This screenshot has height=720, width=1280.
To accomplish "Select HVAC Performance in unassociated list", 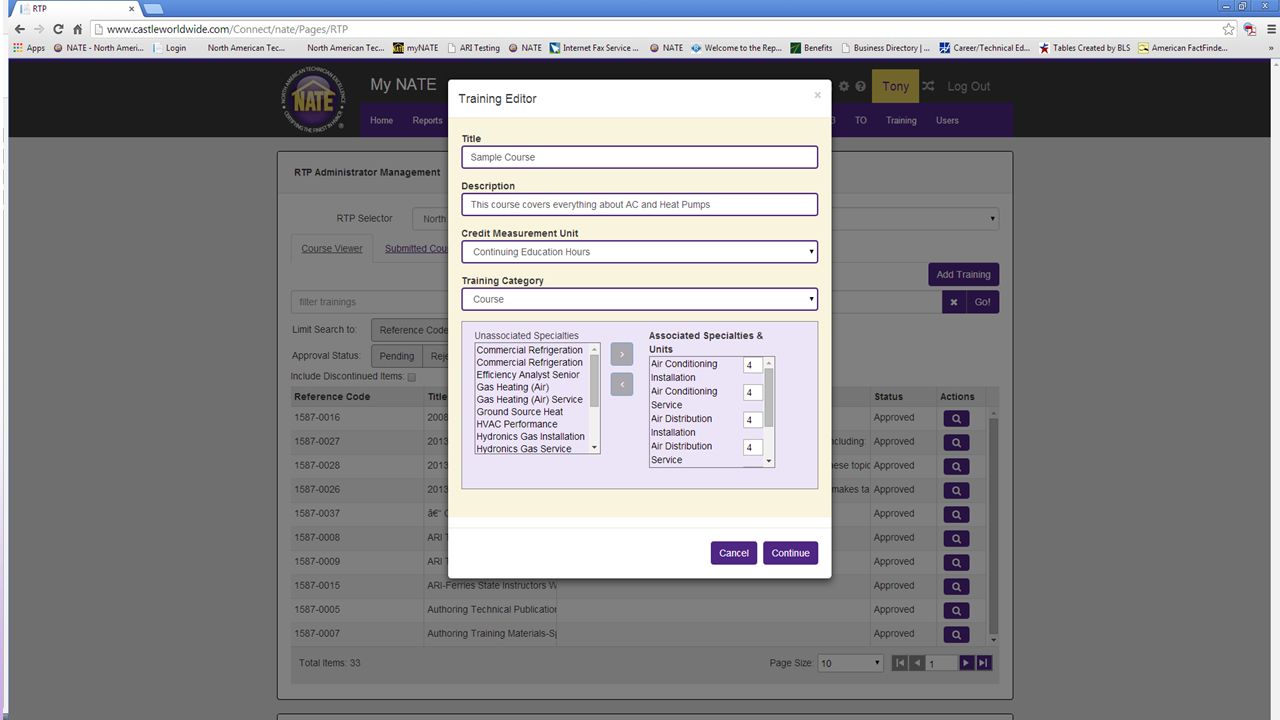I will [517, 424].
